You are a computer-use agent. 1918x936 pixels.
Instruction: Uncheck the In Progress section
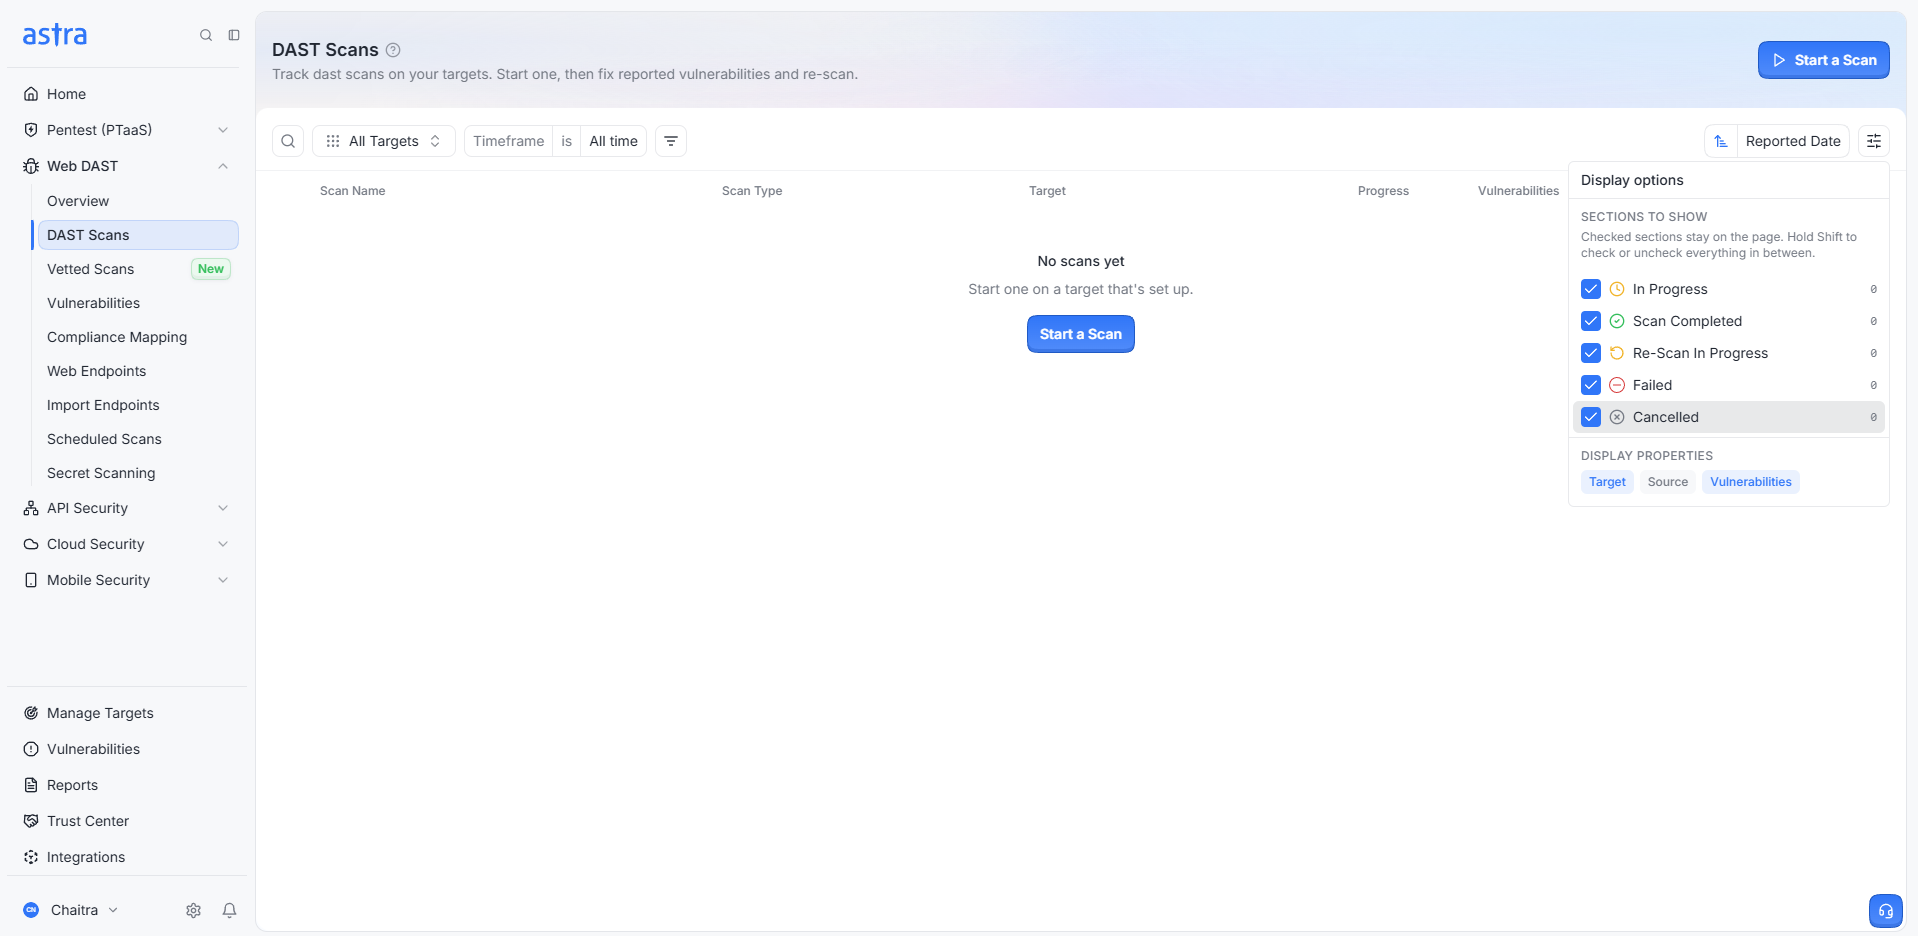pyautogui.click(x=1591, y=289)
